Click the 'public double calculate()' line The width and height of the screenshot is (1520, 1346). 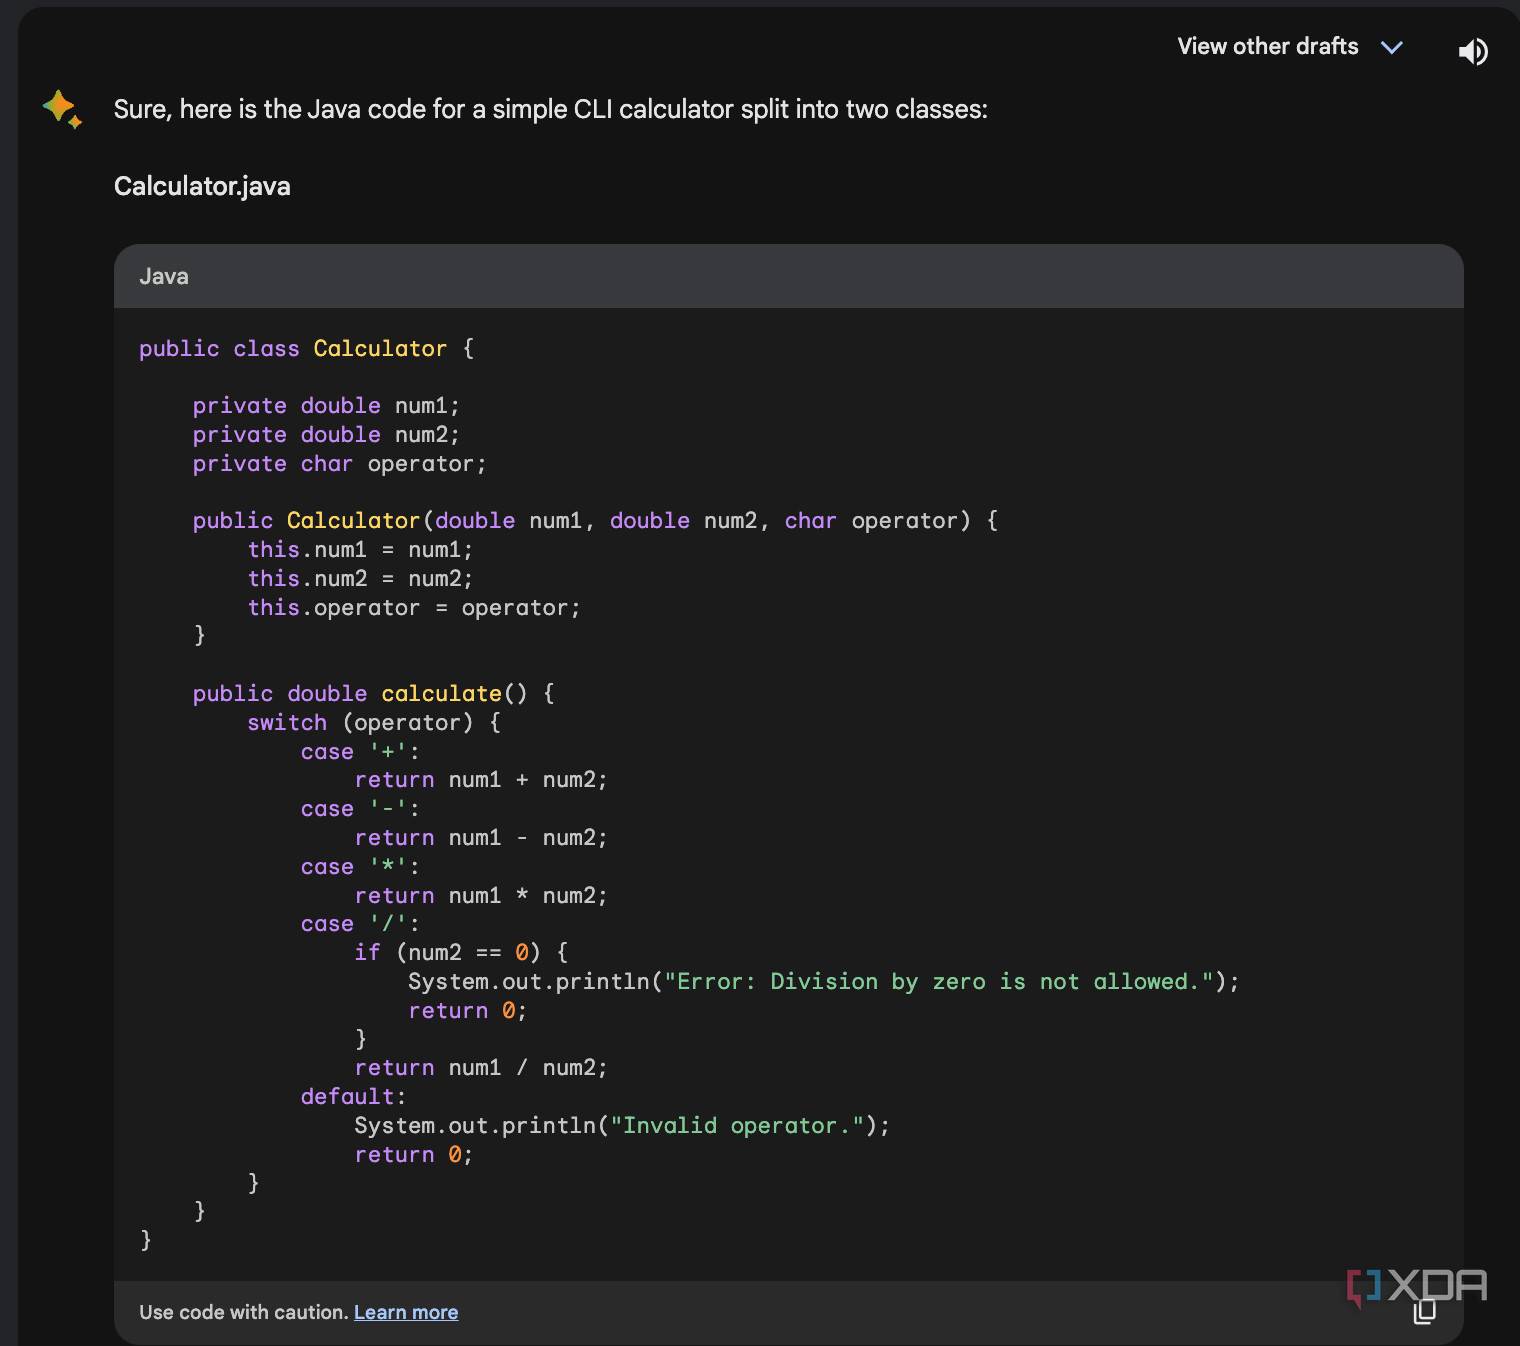(374, 693)
